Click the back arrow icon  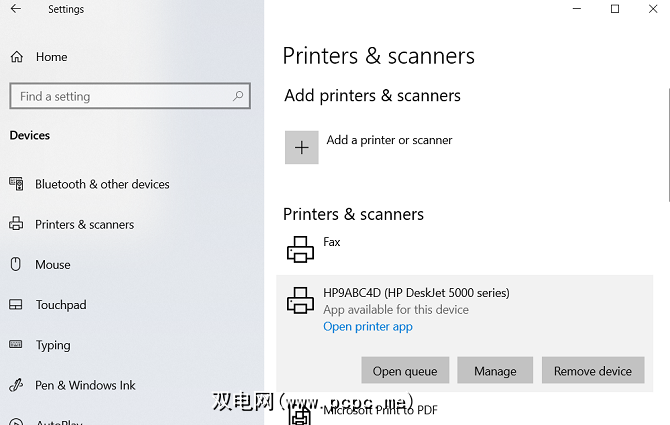click(16, 10)
